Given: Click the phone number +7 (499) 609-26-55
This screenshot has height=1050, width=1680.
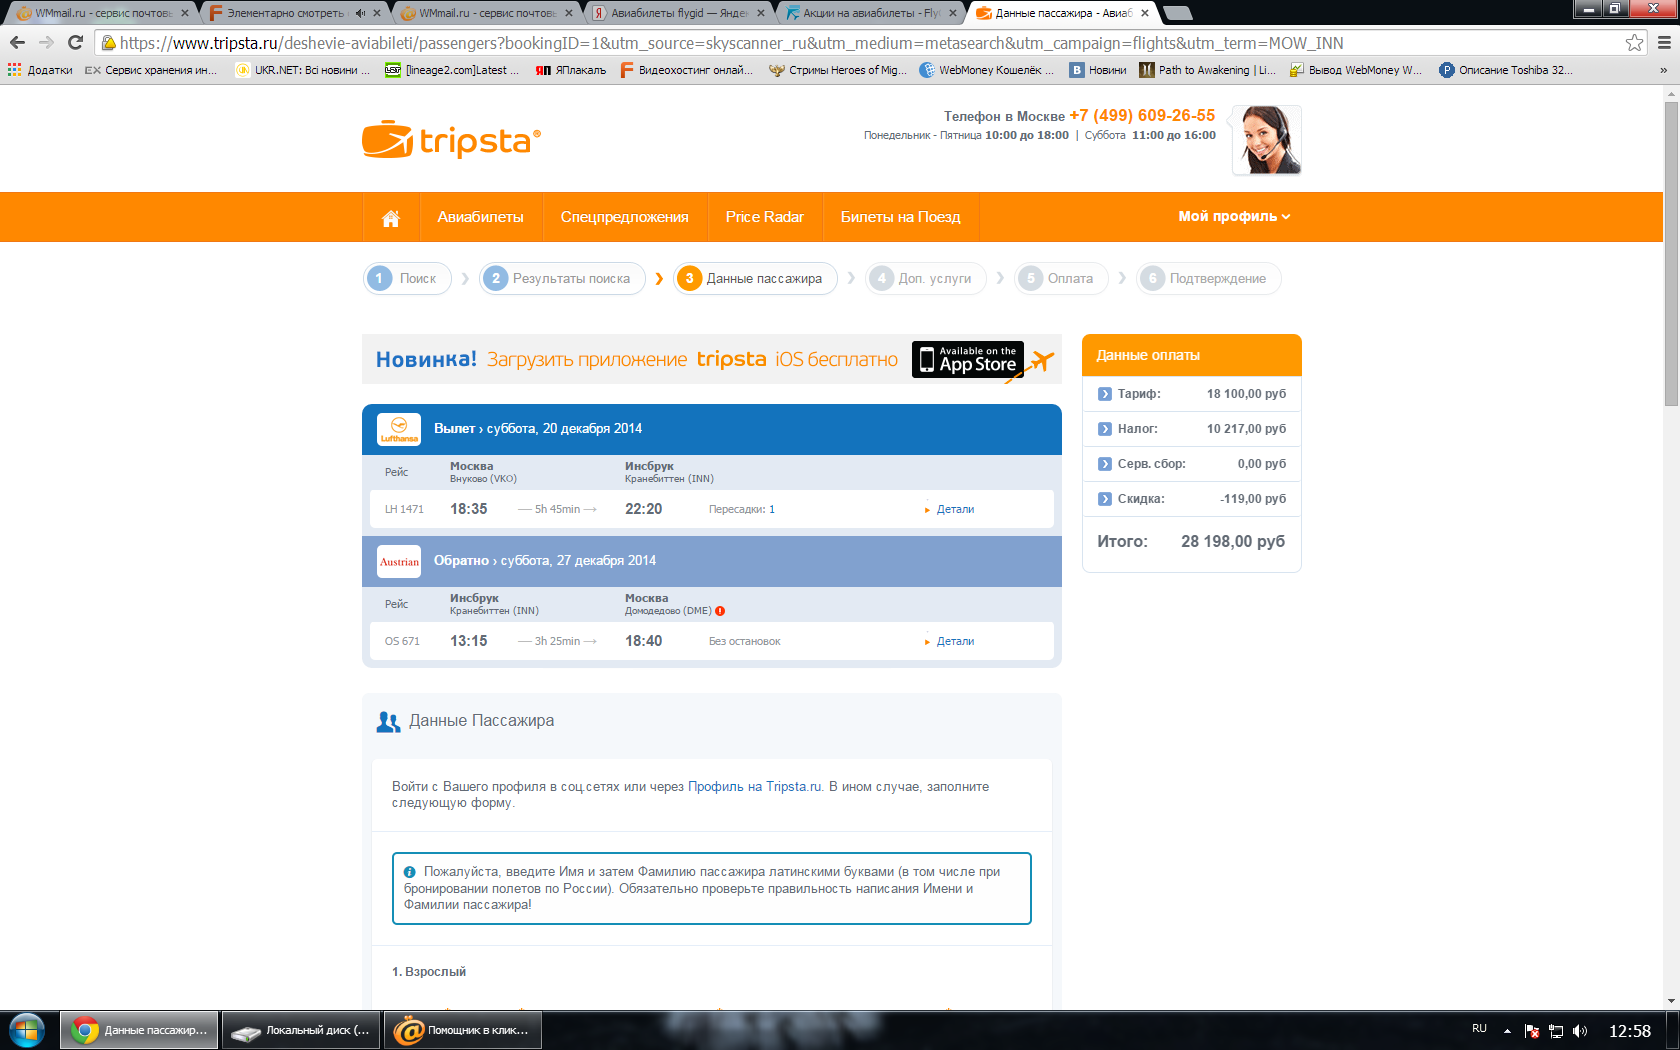Looking at the screenshot, I should click(1142, 116).
